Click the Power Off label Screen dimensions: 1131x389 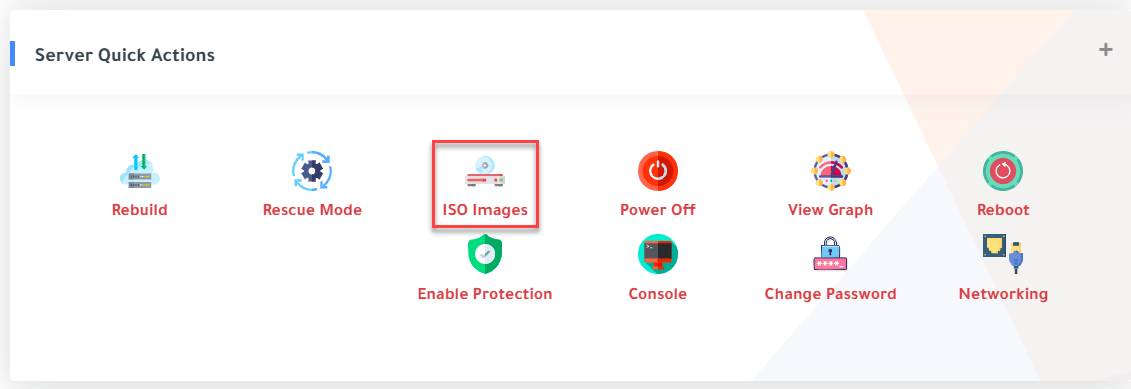(658, 210)
